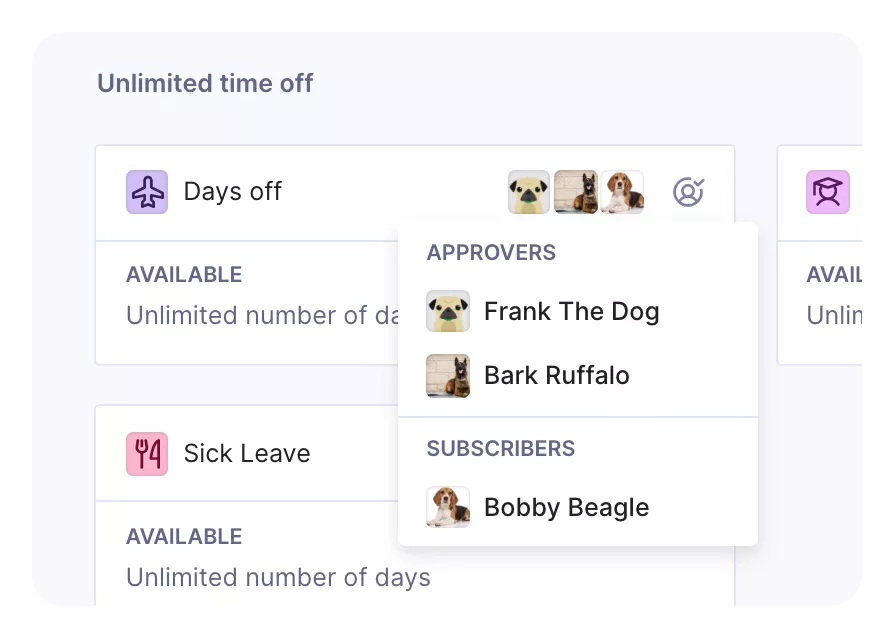Click Frank The Dog's pug avatar in popup
The height and width of the screenshot is (638, 894).
[x=448, y=311]
